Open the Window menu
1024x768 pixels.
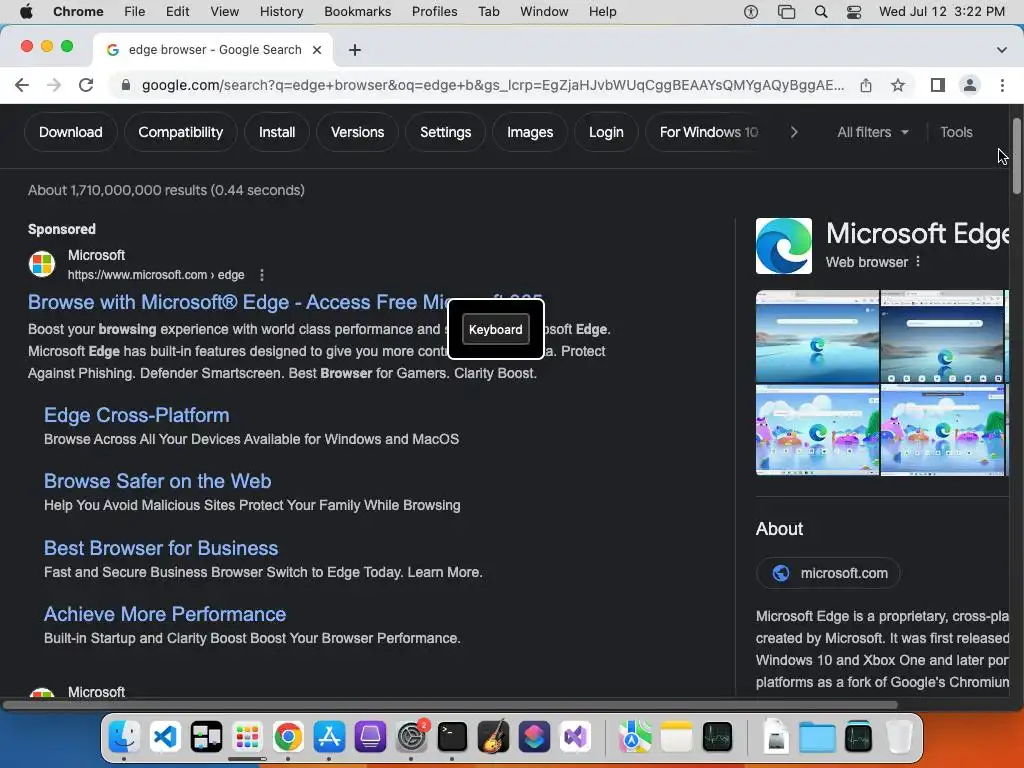tap(544, 12)
